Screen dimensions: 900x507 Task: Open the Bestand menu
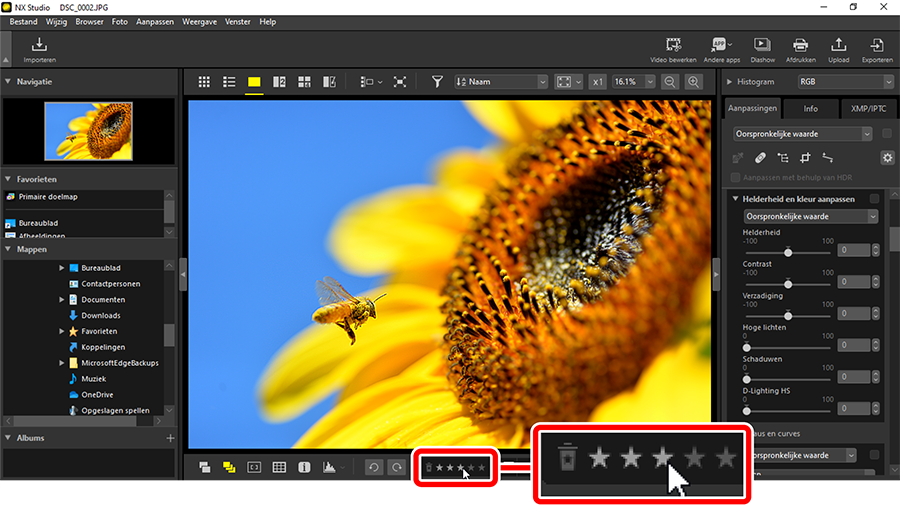pos(24,22)
